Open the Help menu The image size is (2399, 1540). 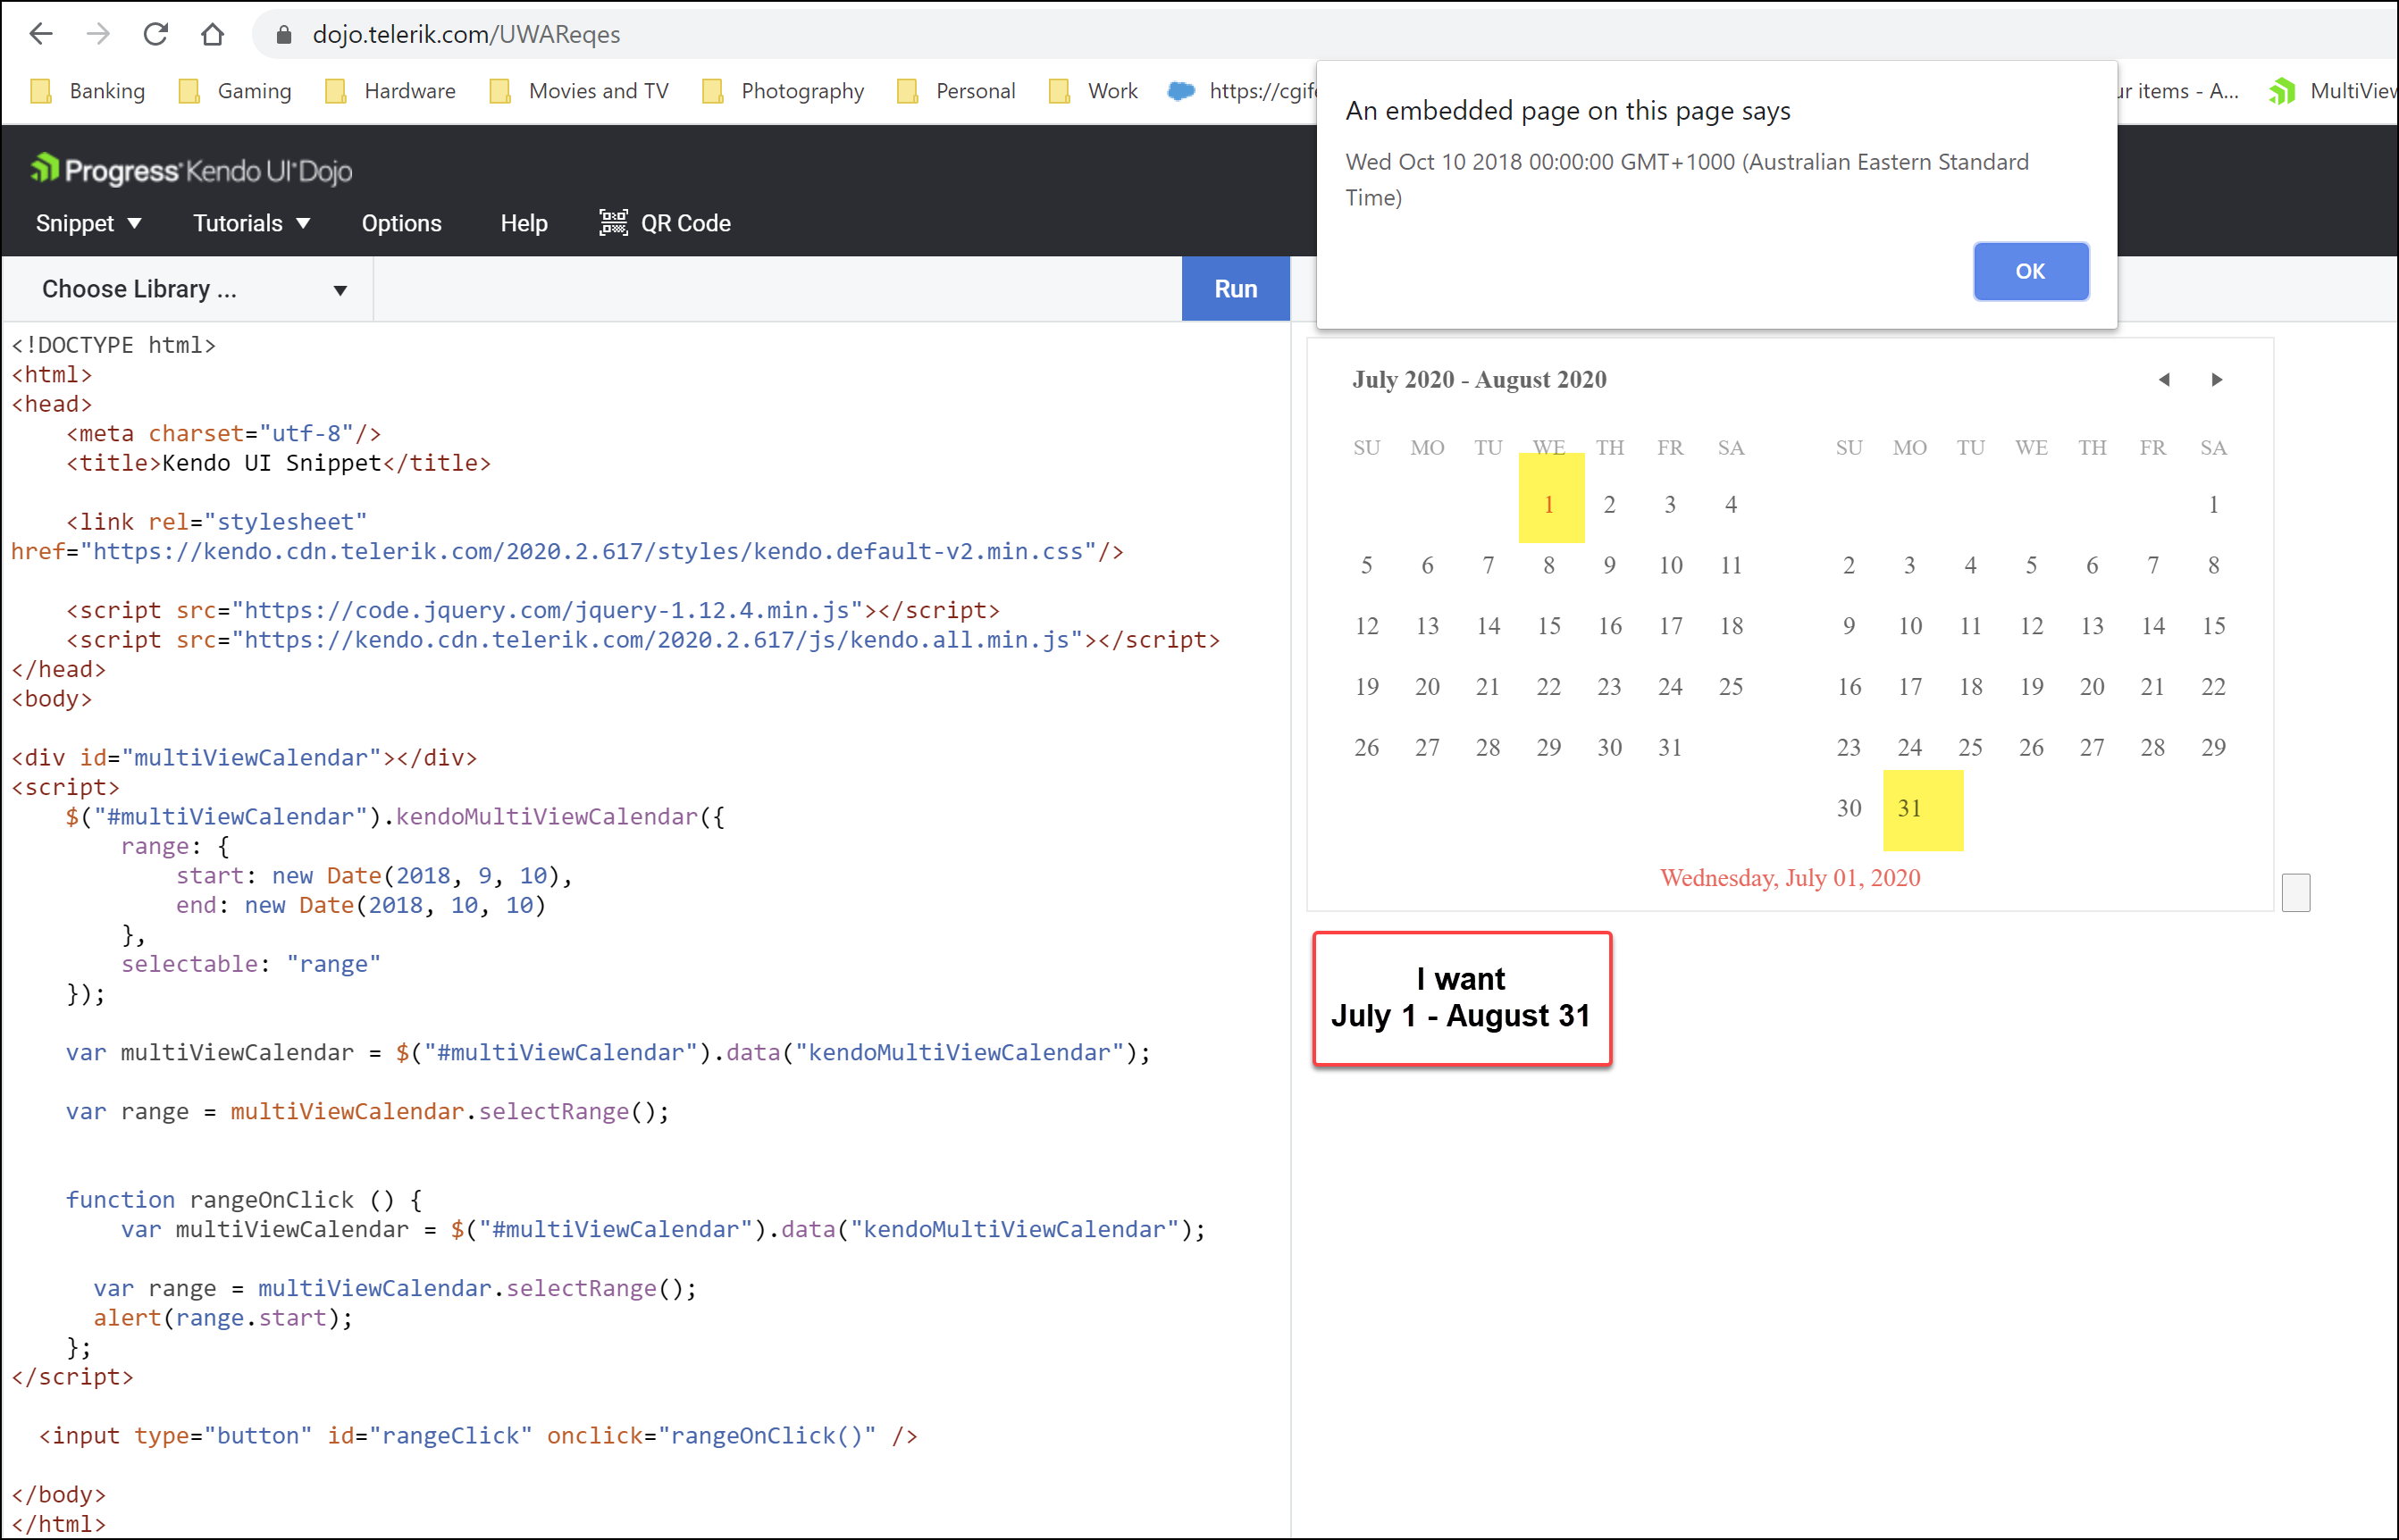click(x=524, y=223)
